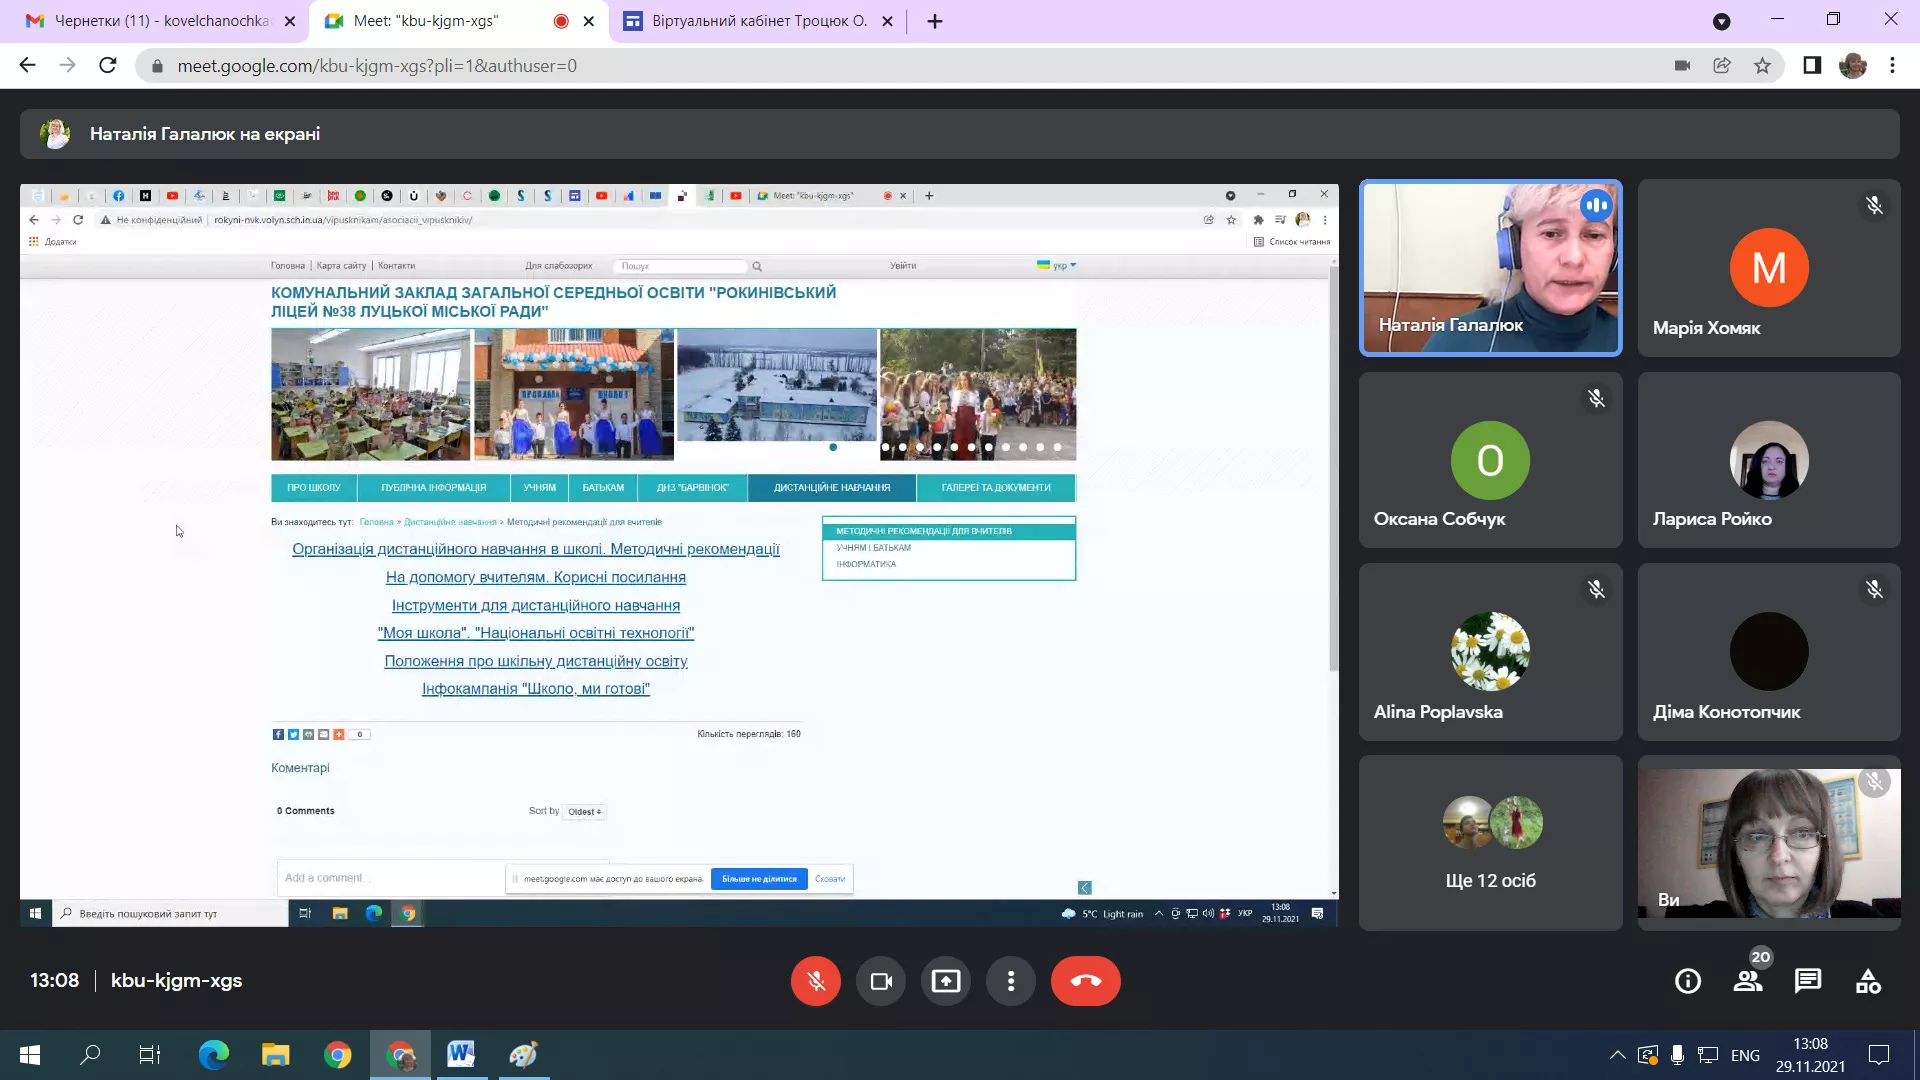Viewport: 1920px width, 1080px height.
Task: Open meeting details info icon
Action: click(1688, 981)
